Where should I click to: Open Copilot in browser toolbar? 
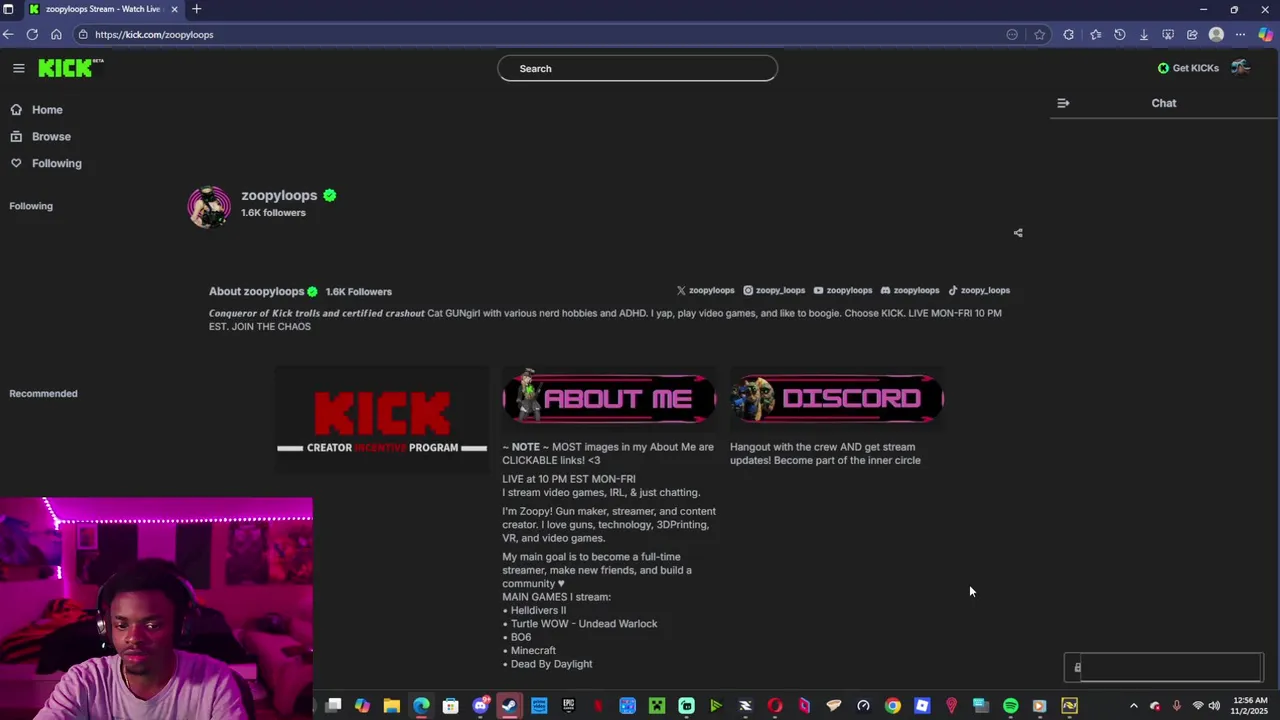(1265, 34)
